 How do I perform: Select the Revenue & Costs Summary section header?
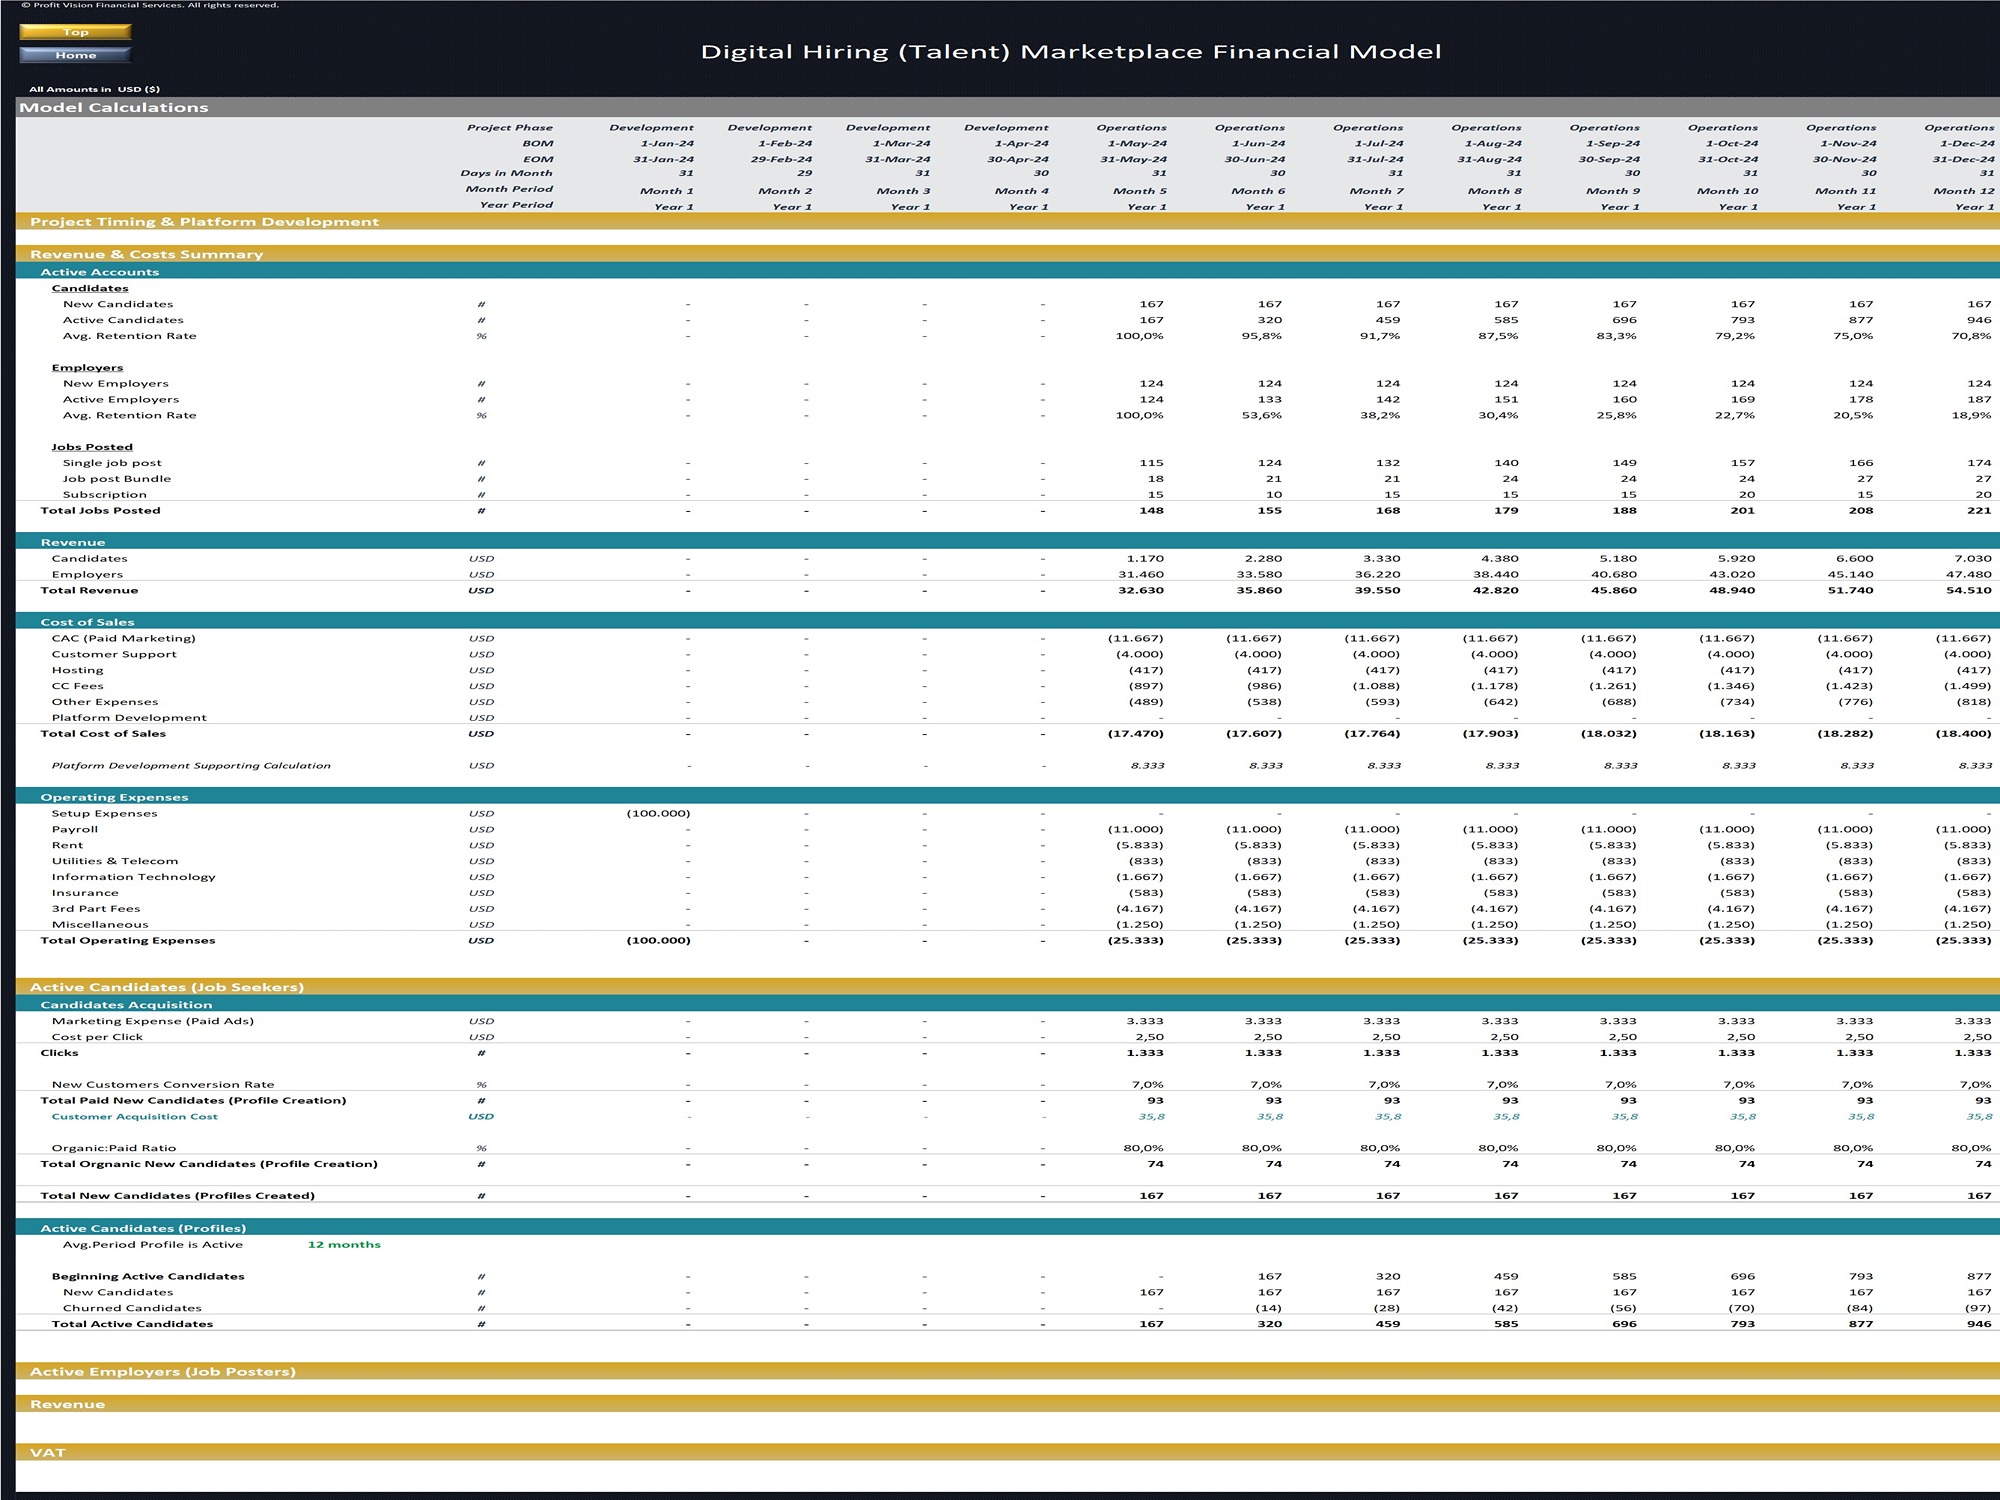tap(1008, 254)
